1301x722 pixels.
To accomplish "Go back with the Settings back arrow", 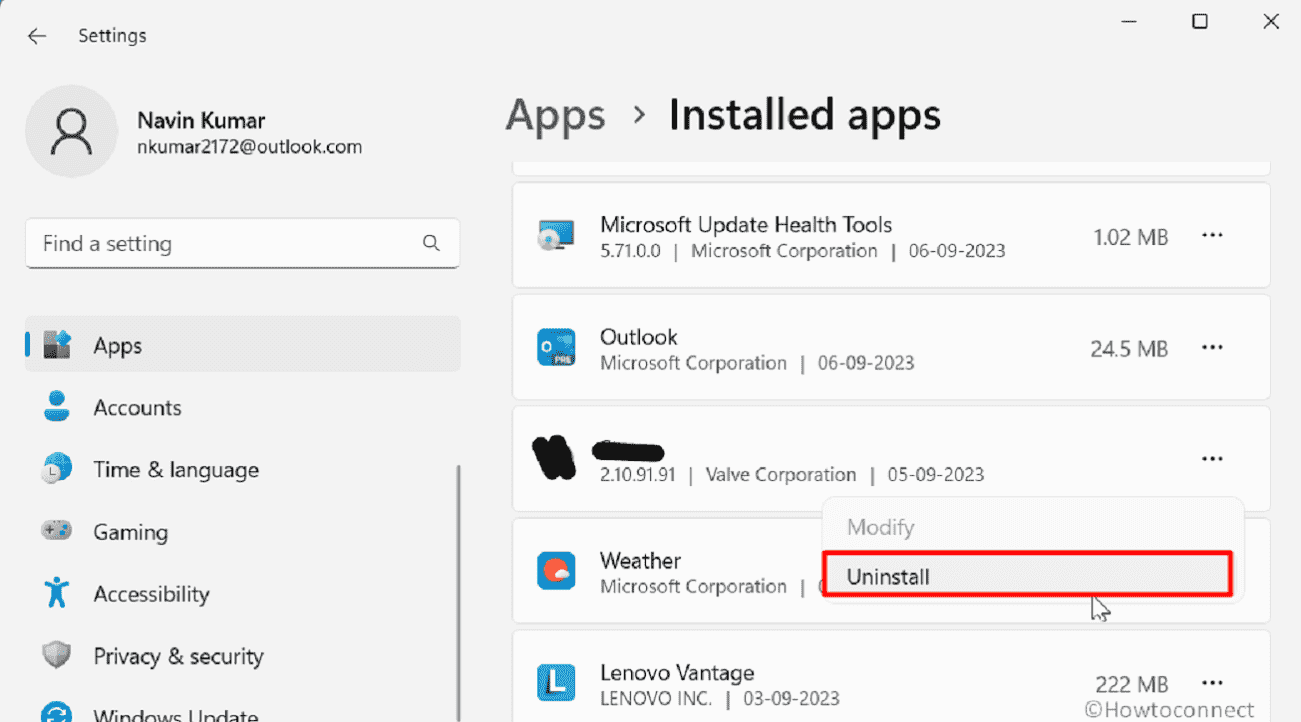I will 37,36.
